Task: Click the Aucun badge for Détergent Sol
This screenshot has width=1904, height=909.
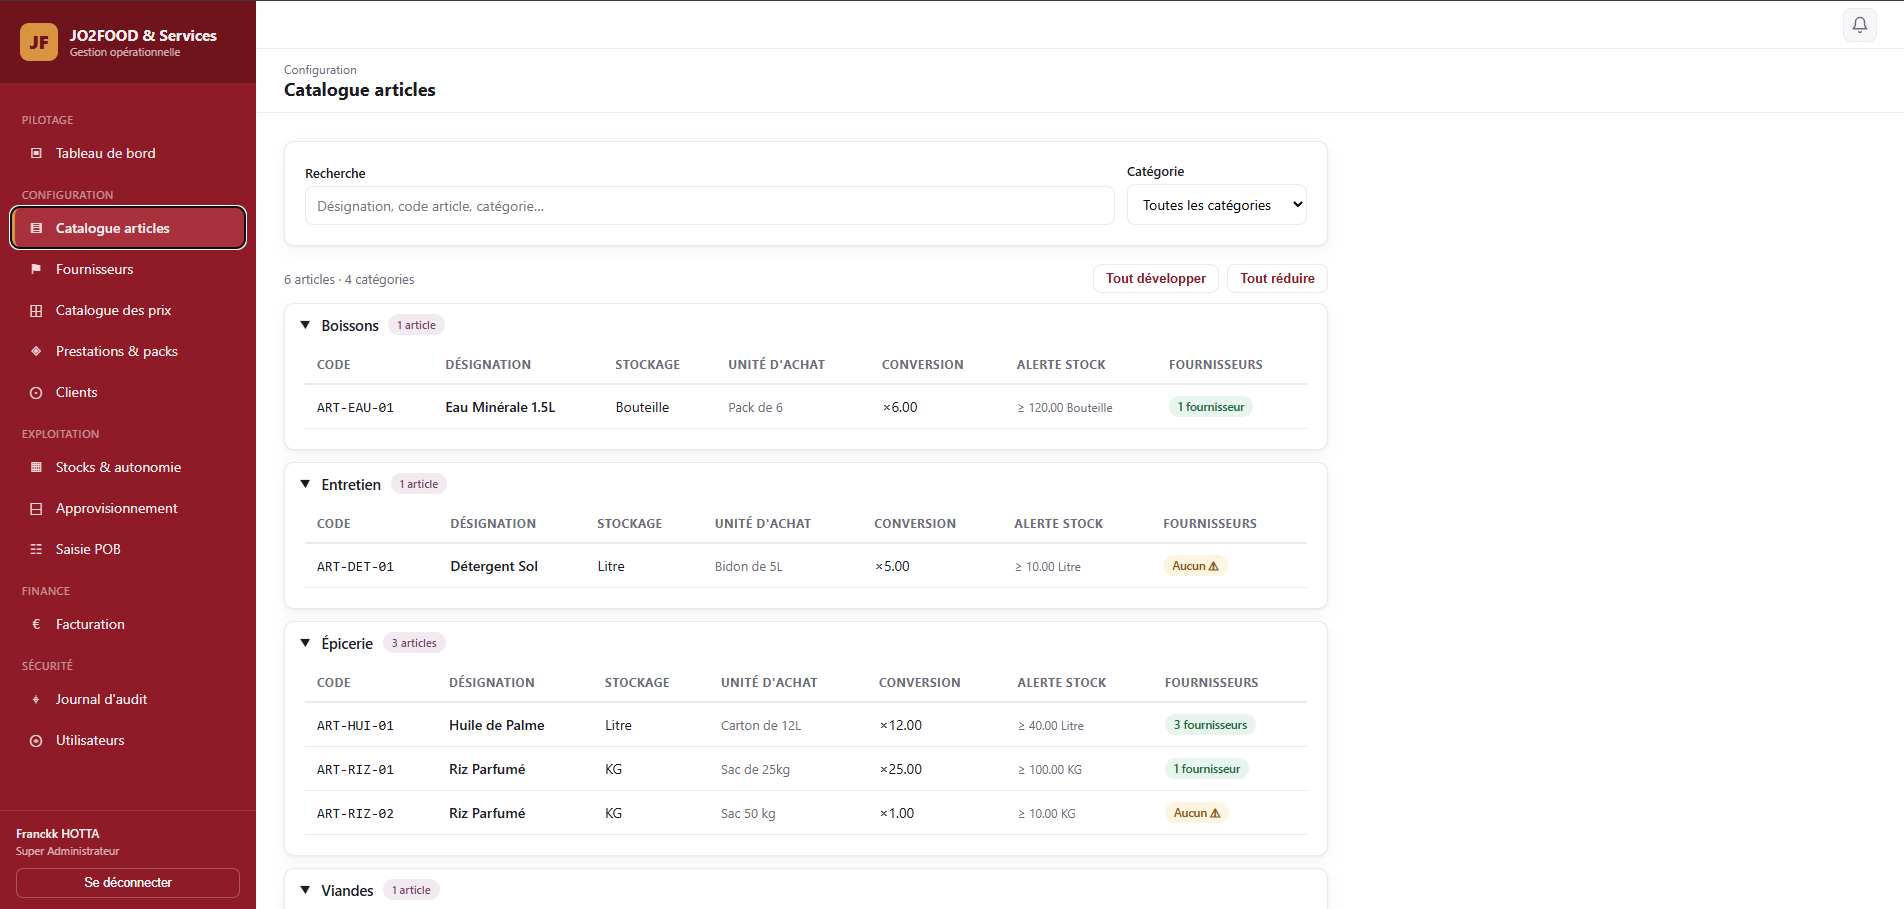Action: click(x=1195, y=566)
